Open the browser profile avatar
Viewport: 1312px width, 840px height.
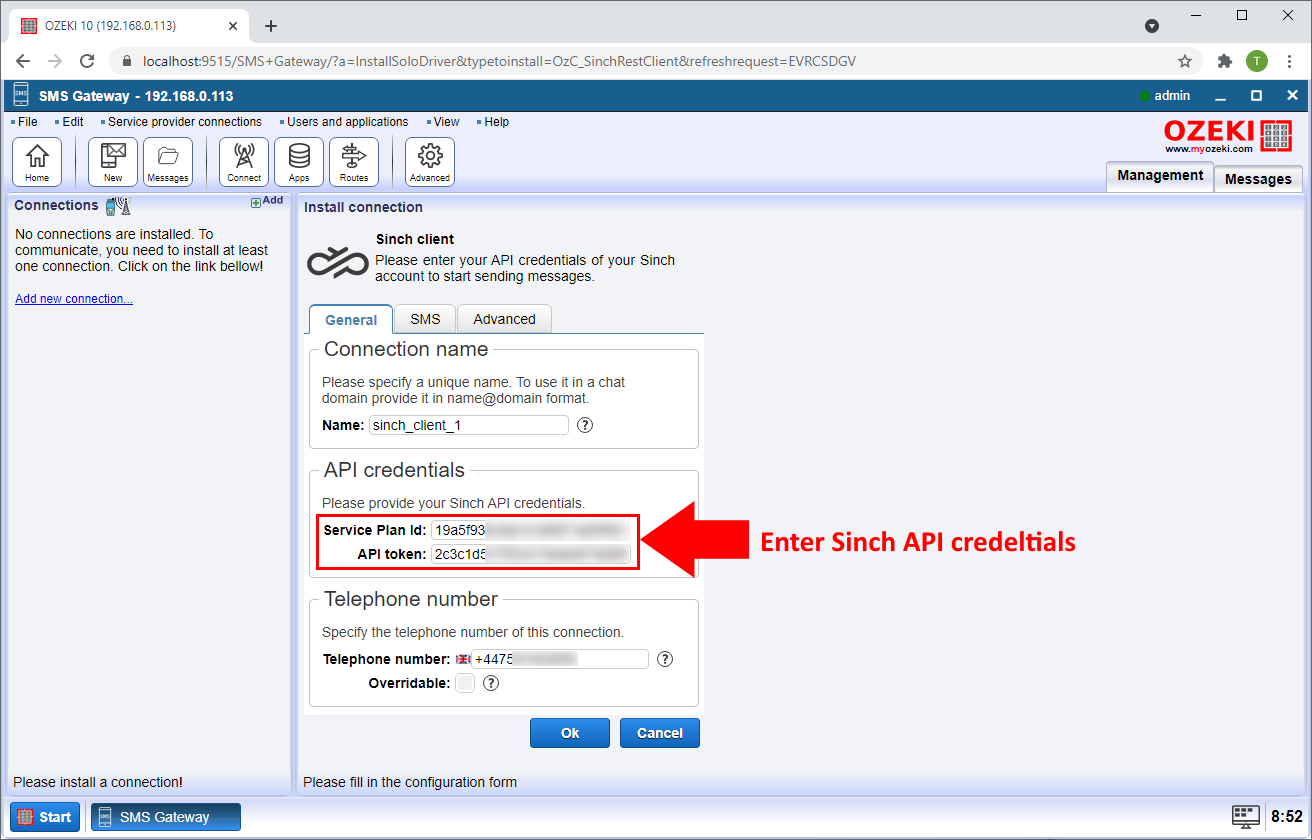pyautogui.click(x=1257, y=61)
